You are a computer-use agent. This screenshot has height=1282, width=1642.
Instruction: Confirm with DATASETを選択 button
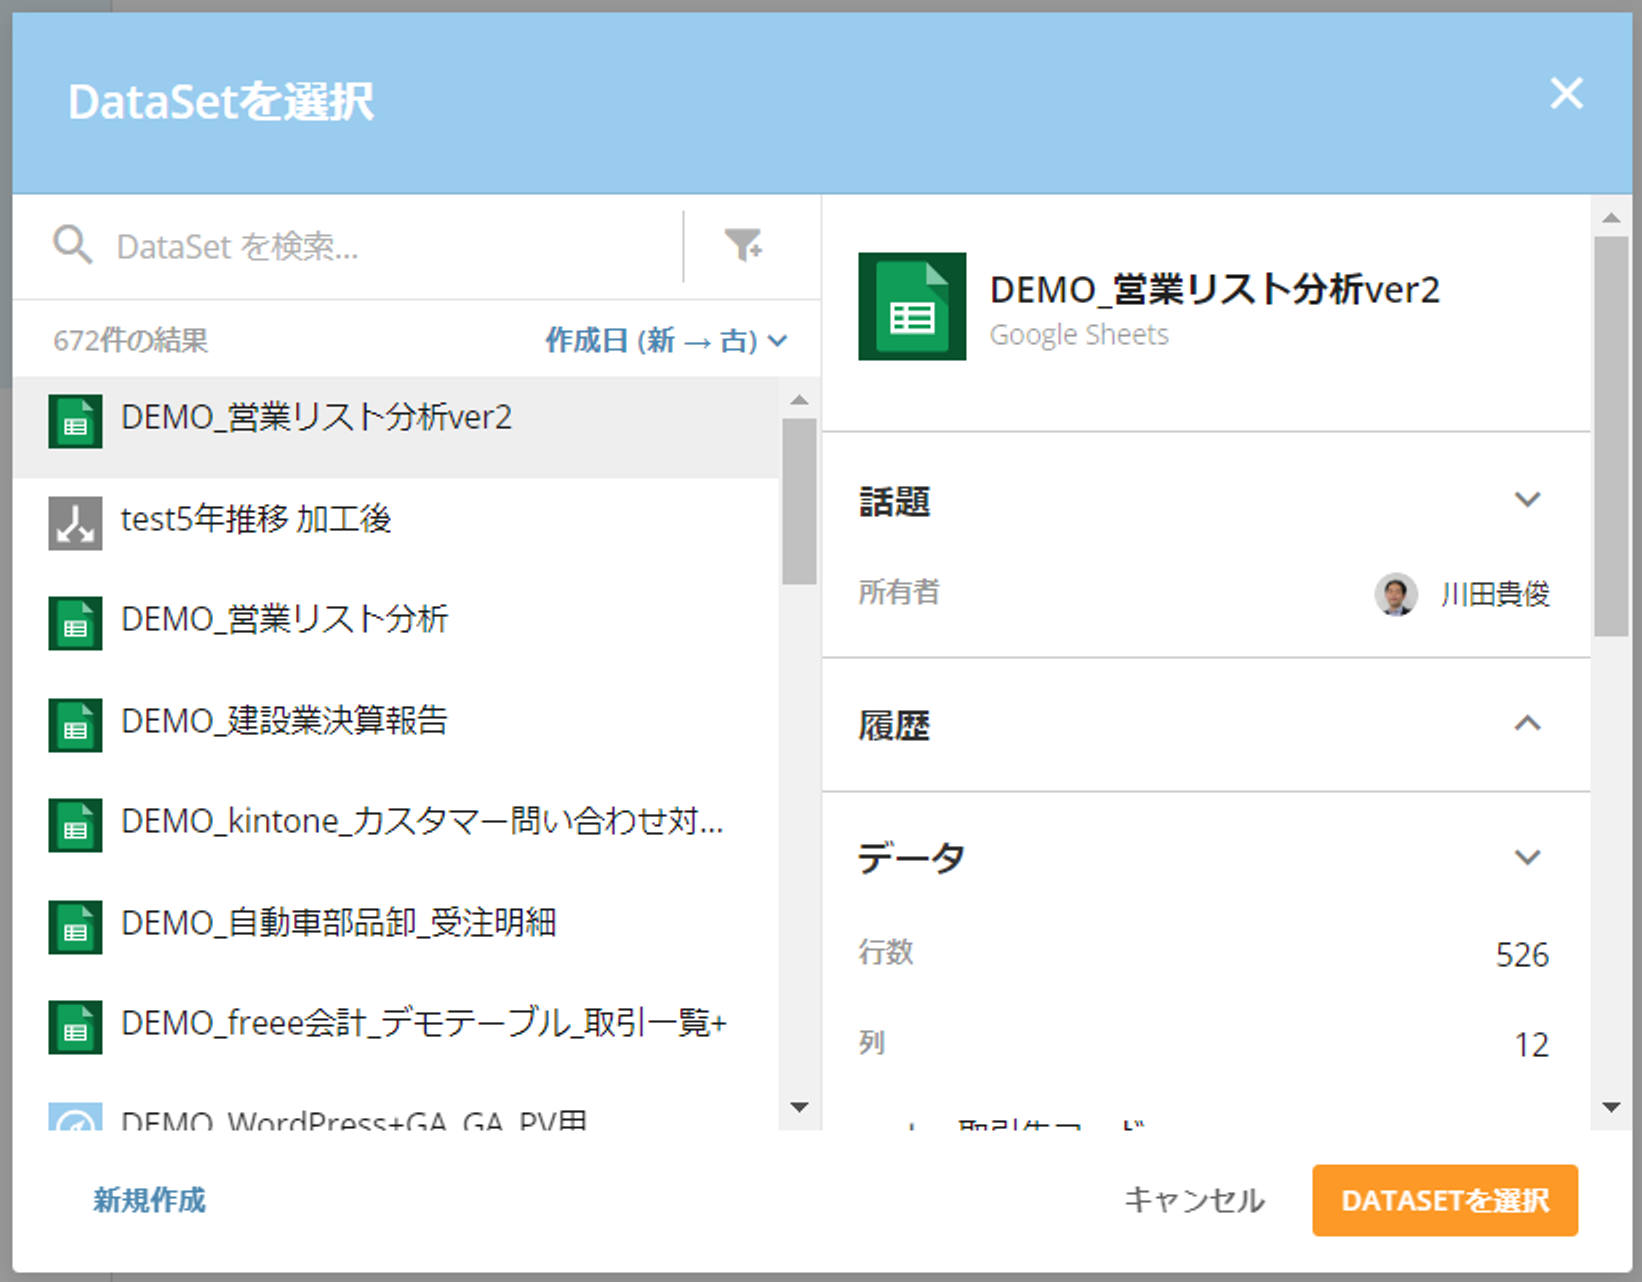coord(1445,1200)
